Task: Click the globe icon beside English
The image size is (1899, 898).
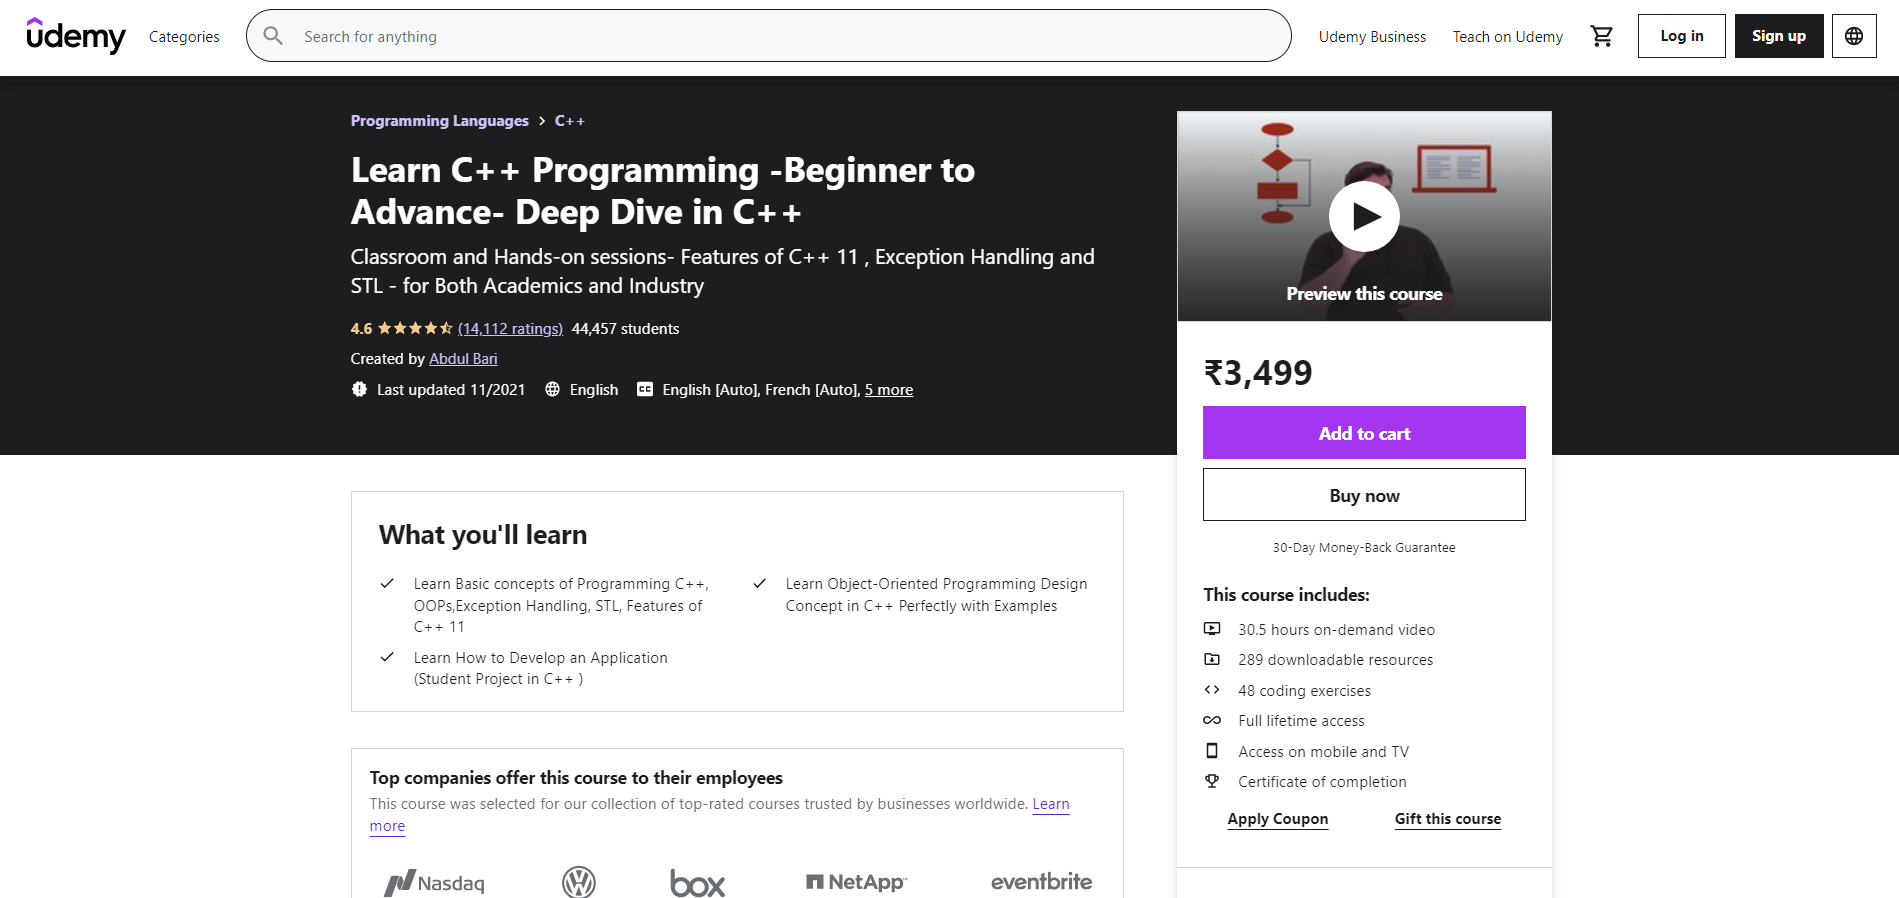Action: pyautogui.click(x=552, y=389)
